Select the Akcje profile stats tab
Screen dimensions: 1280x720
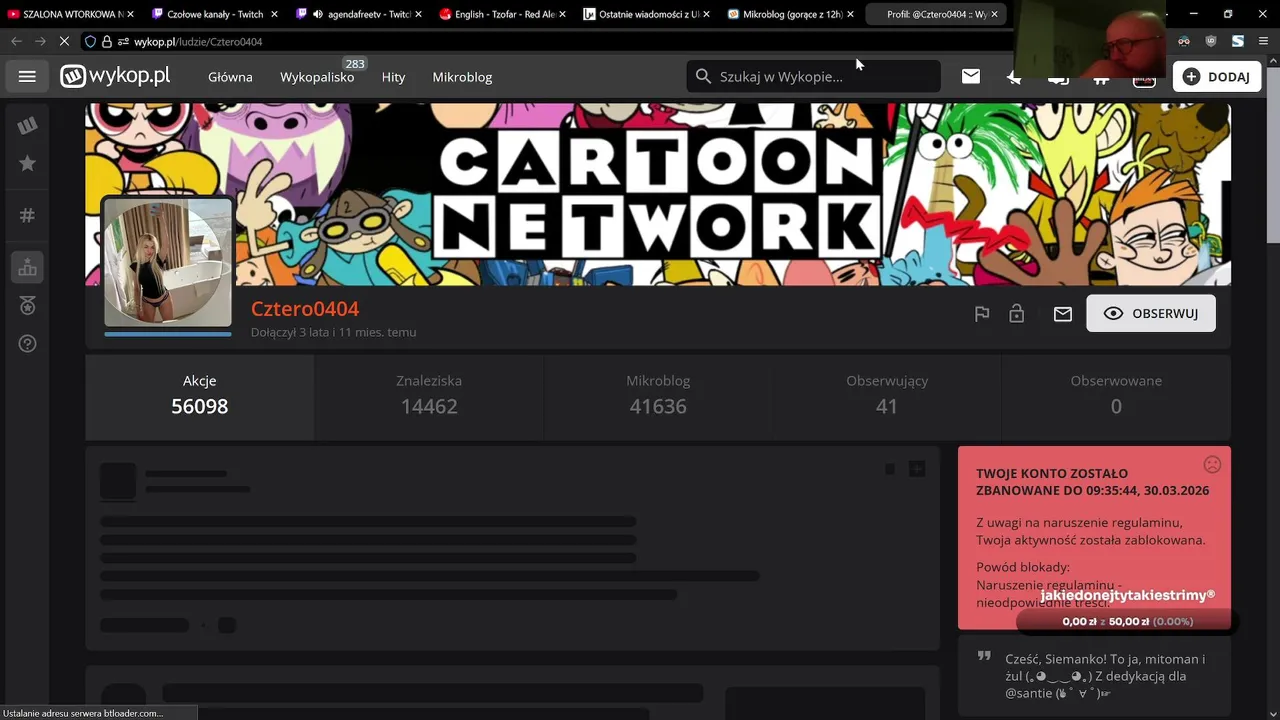200,397
